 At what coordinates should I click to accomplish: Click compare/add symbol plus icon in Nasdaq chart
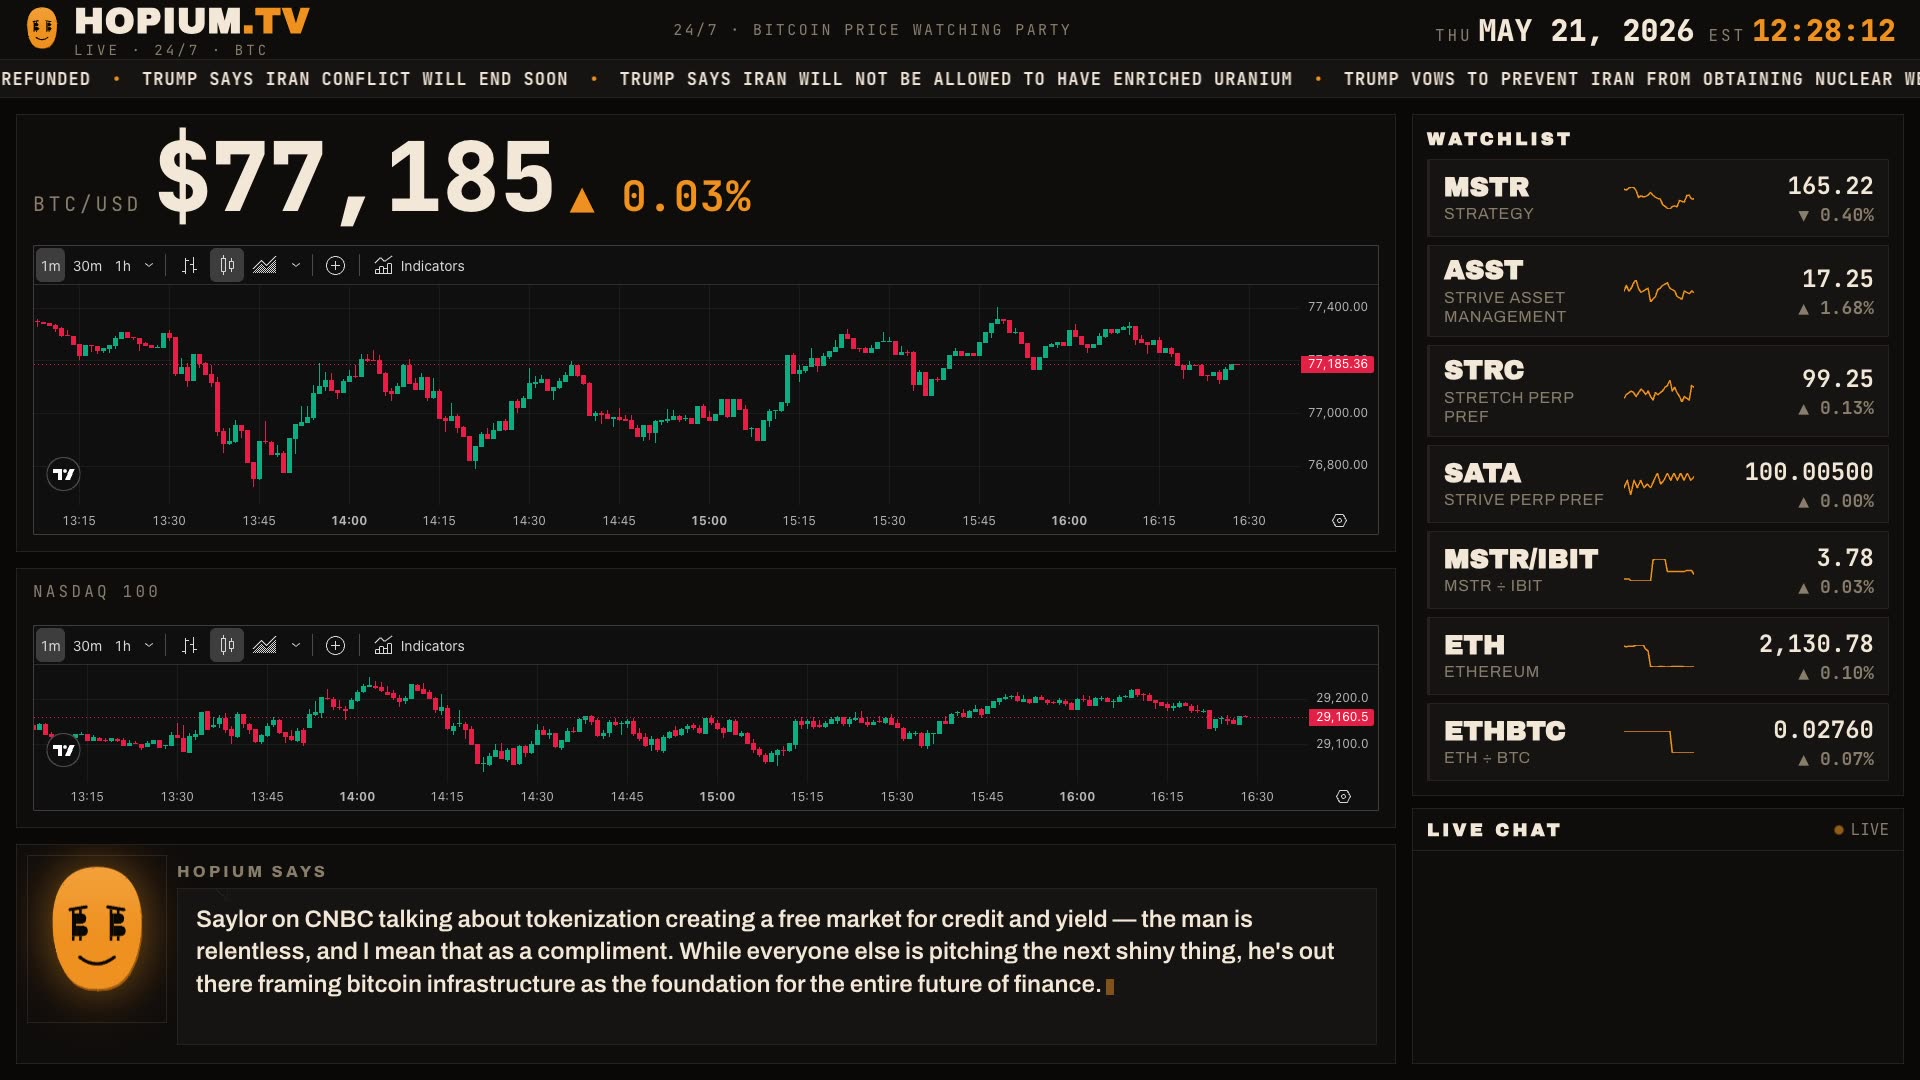(336, 646)
